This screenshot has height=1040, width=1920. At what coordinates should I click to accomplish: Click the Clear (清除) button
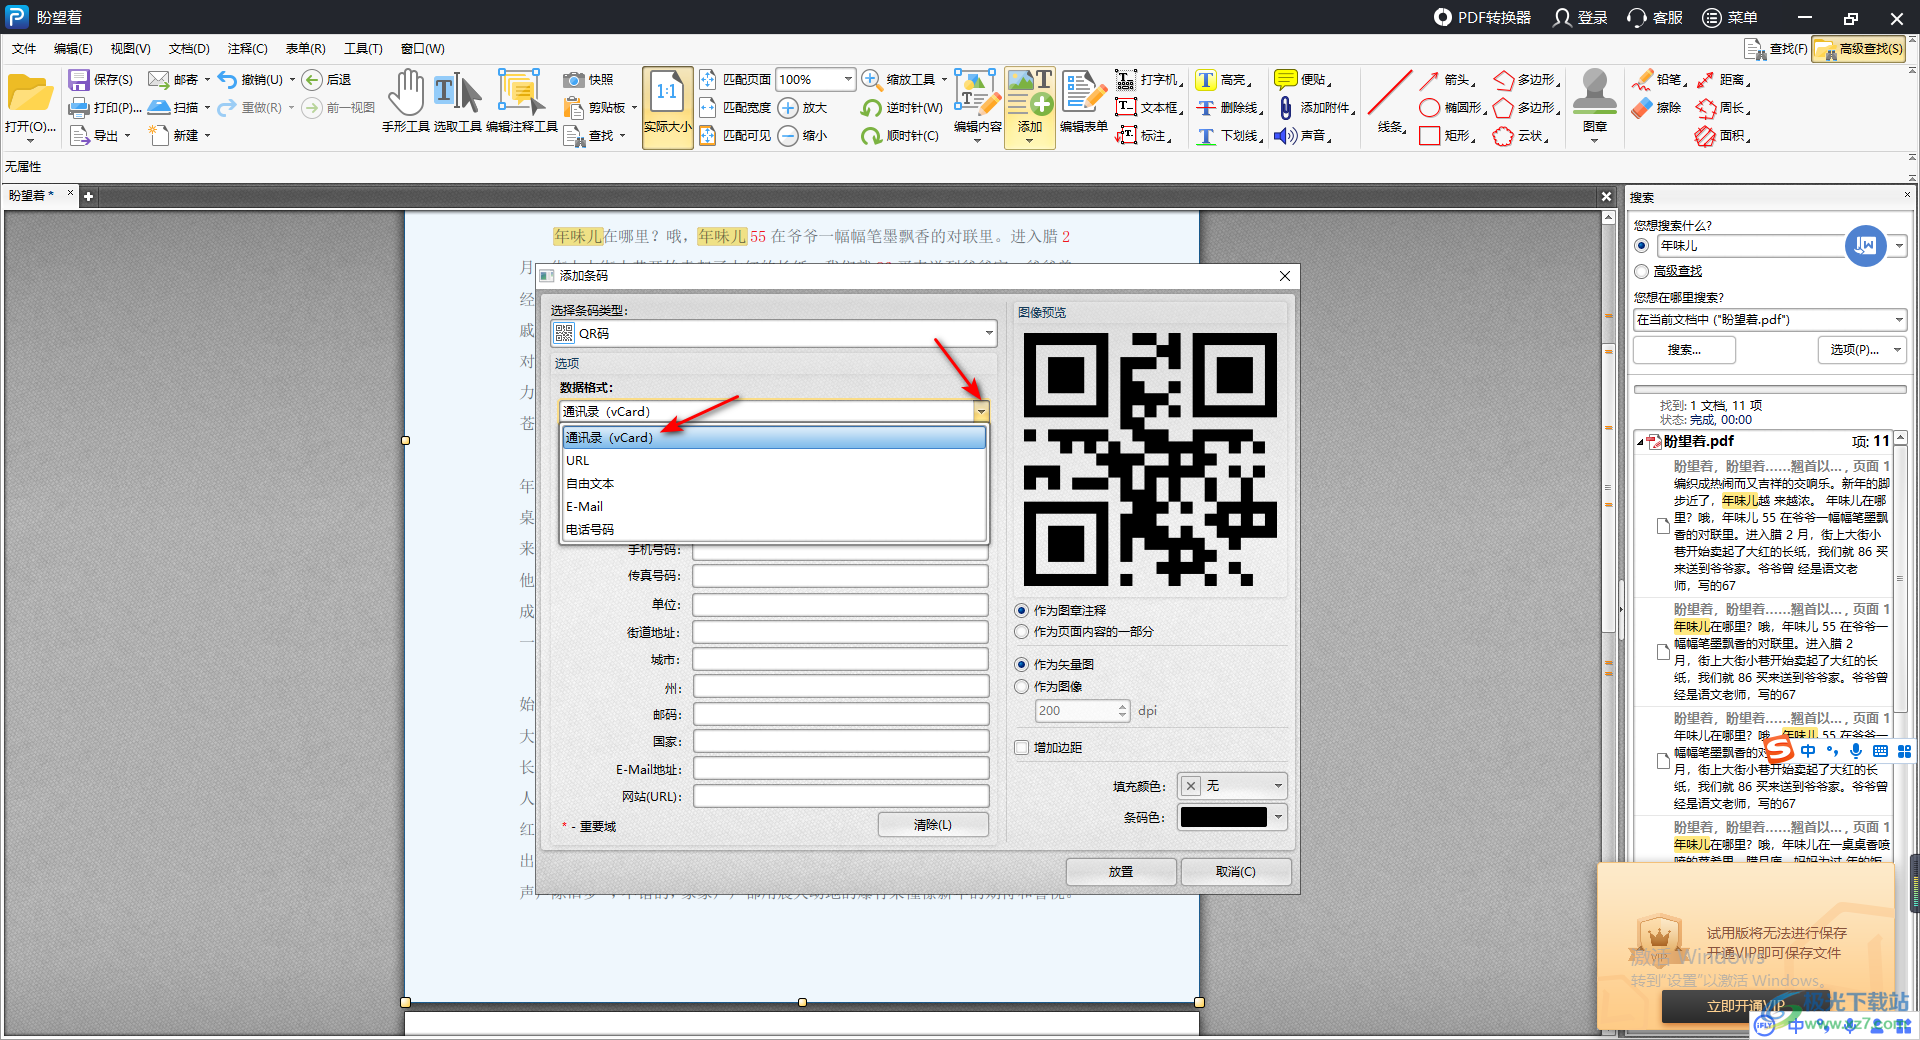(x=933, y=825)
